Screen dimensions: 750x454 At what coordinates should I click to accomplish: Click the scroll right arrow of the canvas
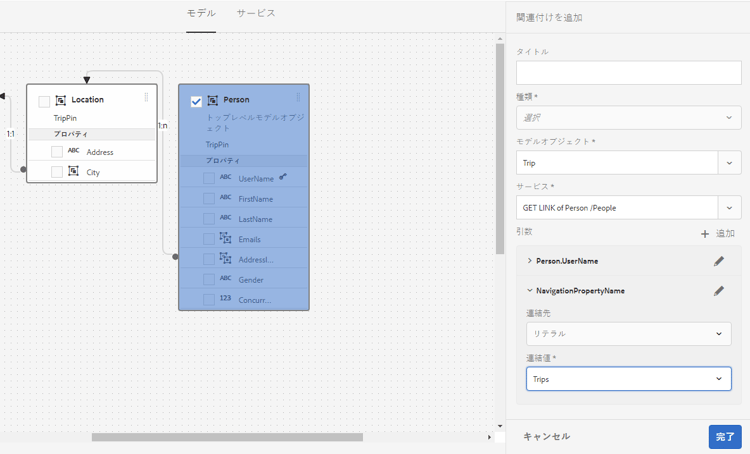(x=489, y=437)
